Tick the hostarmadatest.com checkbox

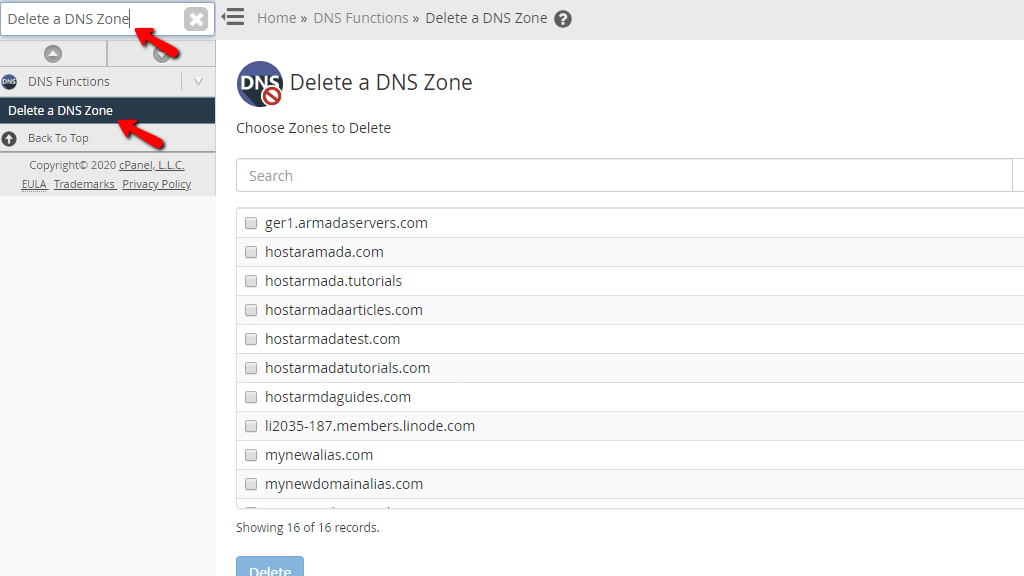point(251,339)
